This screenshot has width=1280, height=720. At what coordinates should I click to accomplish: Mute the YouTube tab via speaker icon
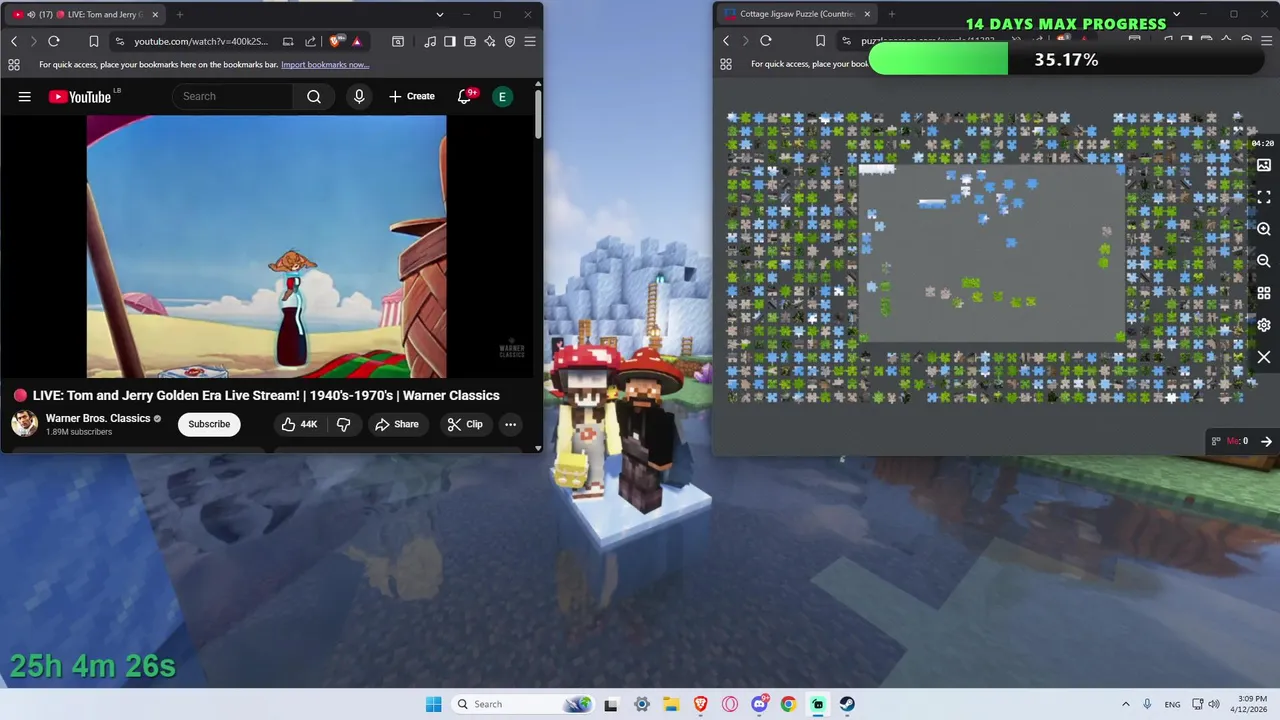pos(32,15)
